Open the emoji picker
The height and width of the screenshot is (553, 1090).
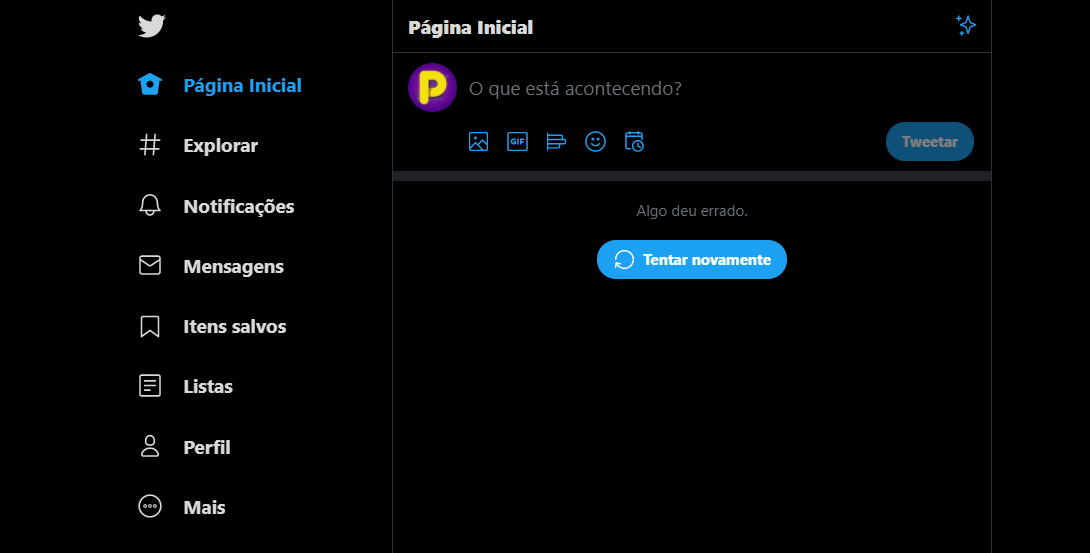pos(595,142)
